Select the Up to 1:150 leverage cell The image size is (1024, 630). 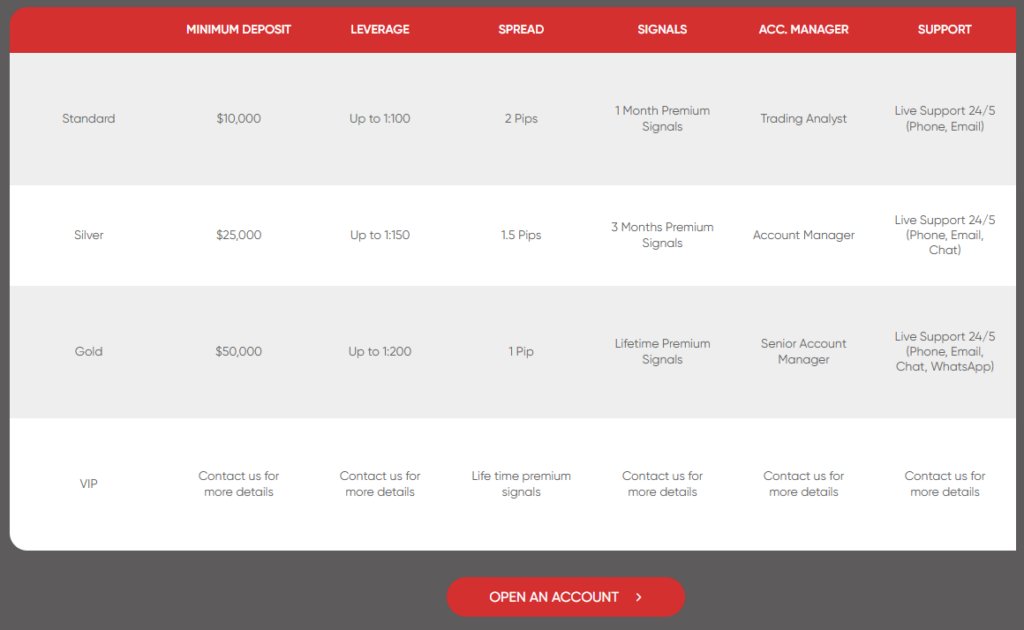point(380,235)
